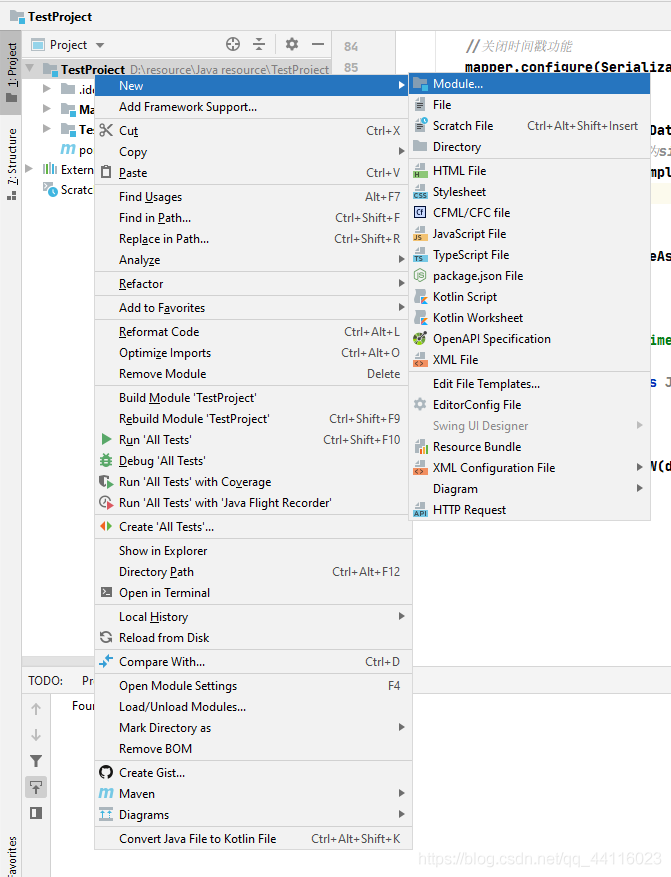Click the TODO filter funnel icon
671x877 pixels.
[36, 761]
